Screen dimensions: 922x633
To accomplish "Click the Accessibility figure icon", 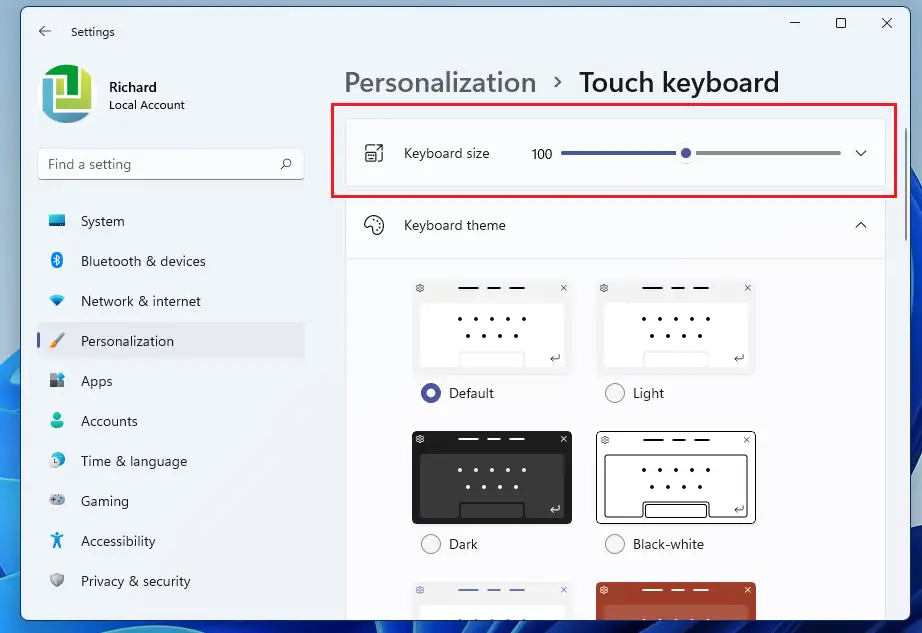I will (57, 540).
